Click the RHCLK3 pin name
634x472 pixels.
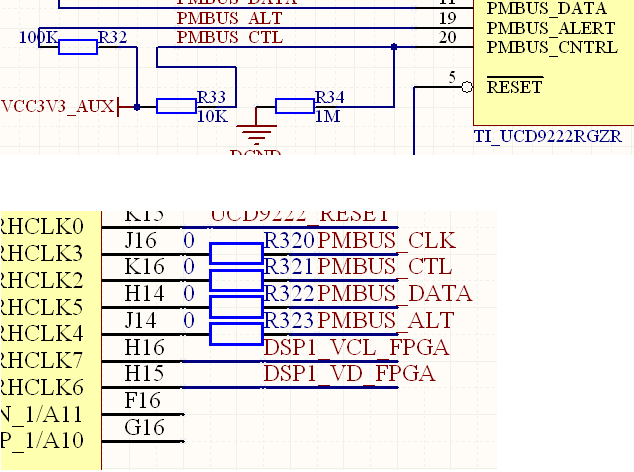tap(42, 254)
